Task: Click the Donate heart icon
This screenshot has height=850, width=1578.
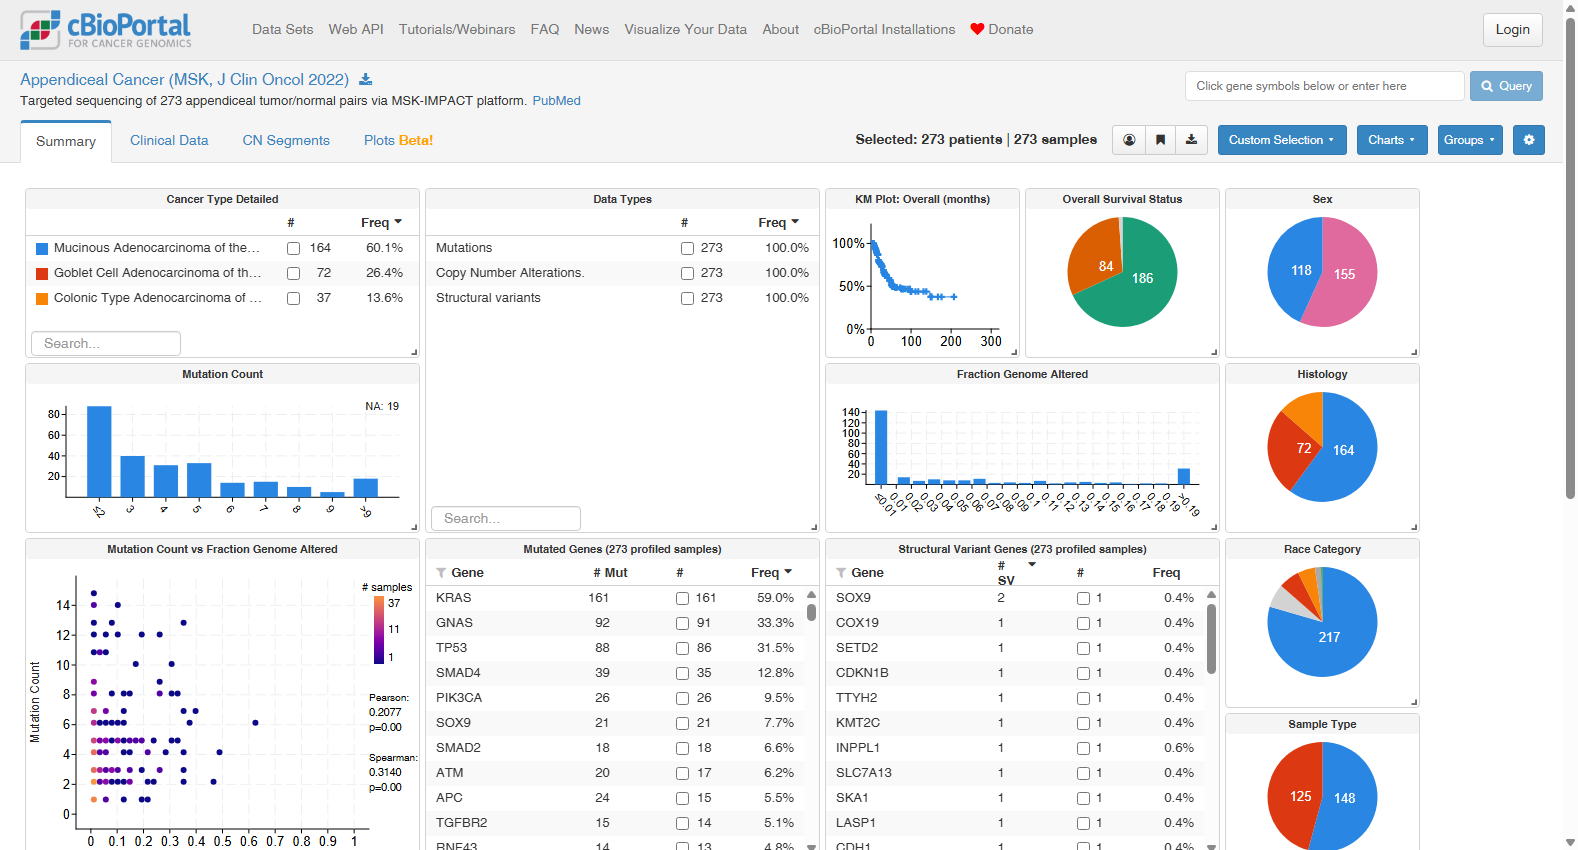Action: pyautogui.click(x=977, y=29)
